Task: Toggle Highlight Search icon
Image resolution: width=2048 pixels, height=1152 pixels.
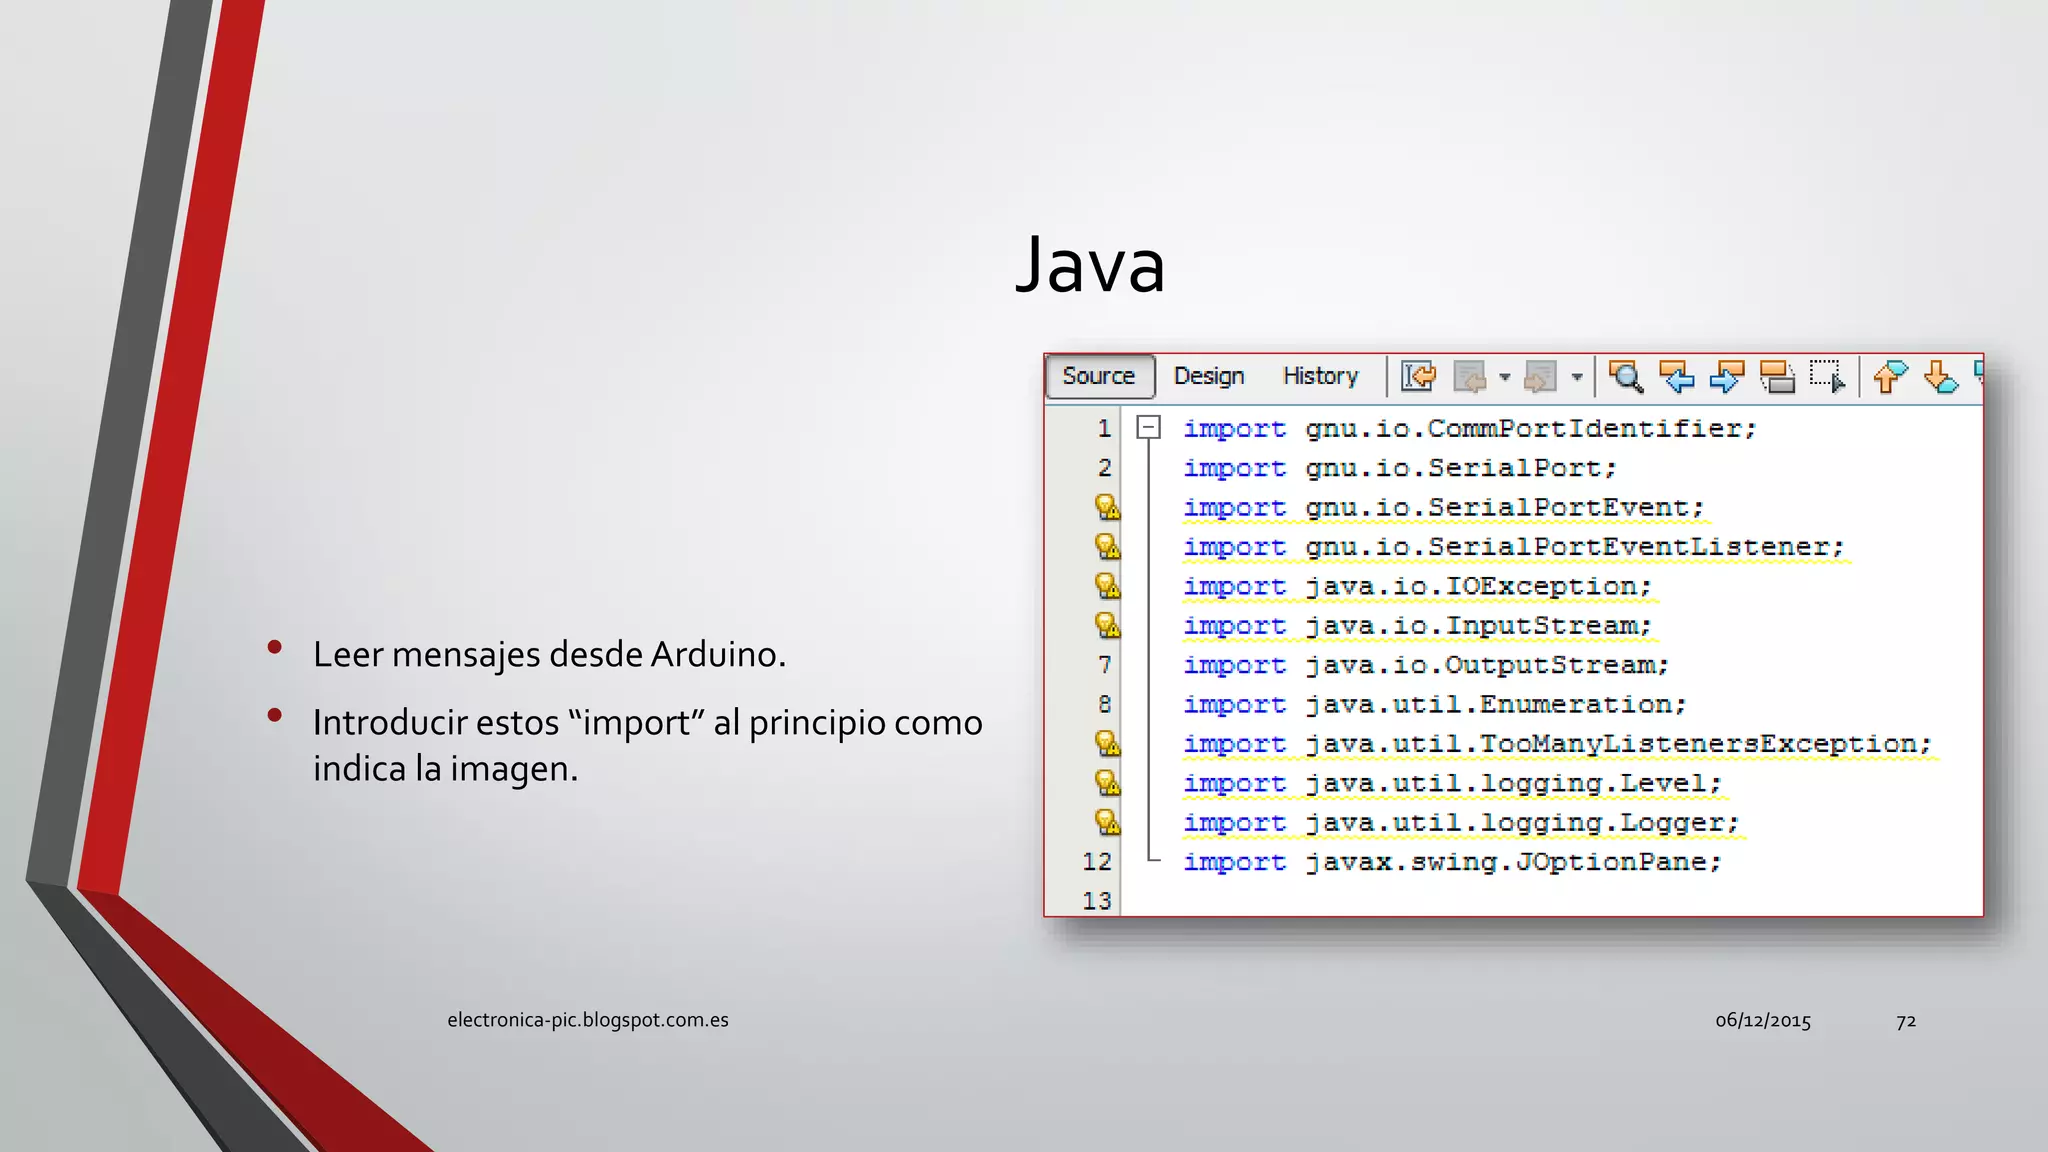Action: [x=1777, y=376]
